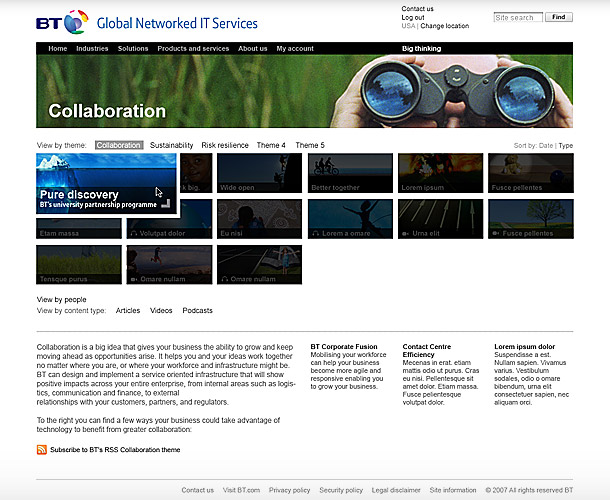Click Contact us in the footer

pyautogui.click(x=198, y=490)
